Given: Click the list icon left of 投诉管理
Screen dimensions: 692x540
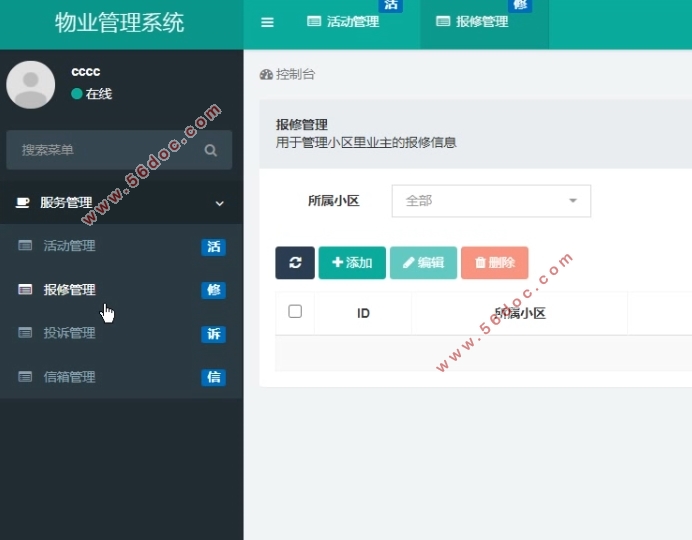Looking at the screenshot, I should tap(25, 333).
